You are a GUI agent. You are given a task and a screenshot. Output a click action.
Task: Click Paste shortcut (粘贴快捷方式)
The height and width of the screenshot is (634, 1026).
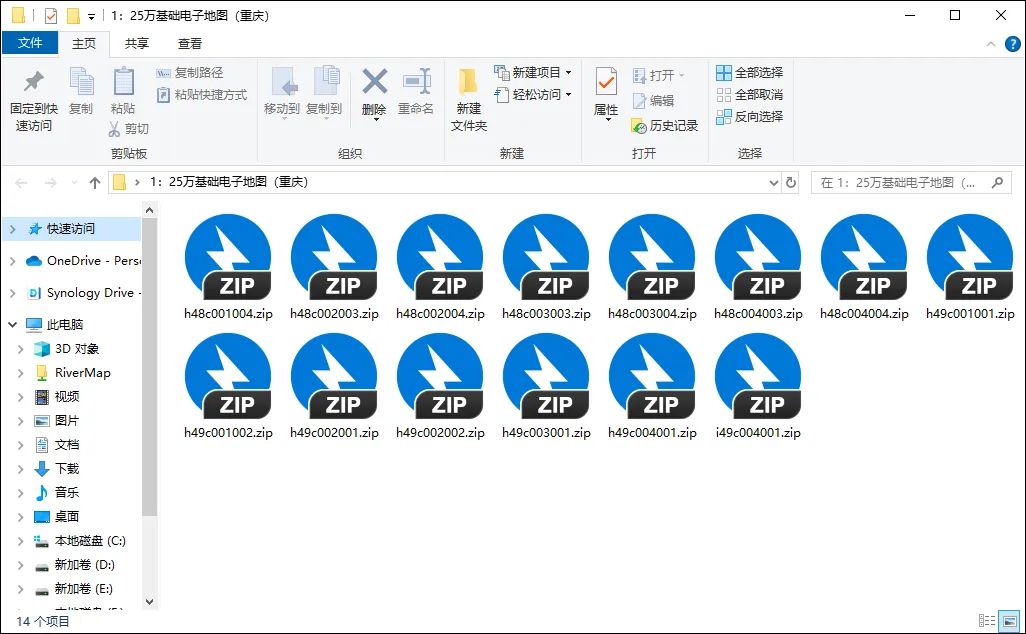tap(202, 95)
